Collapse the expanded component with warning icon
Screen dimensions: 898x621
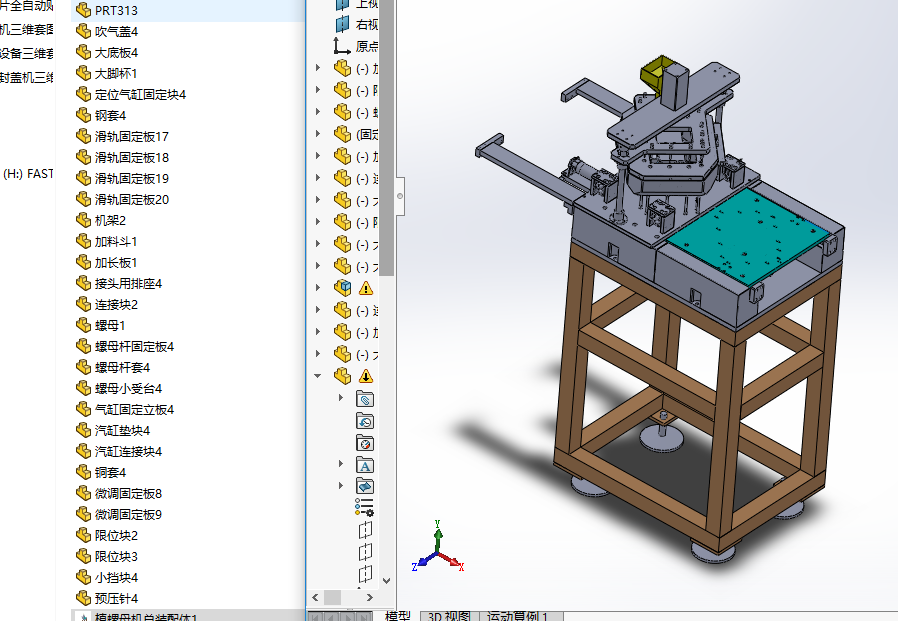pos(318,376)
